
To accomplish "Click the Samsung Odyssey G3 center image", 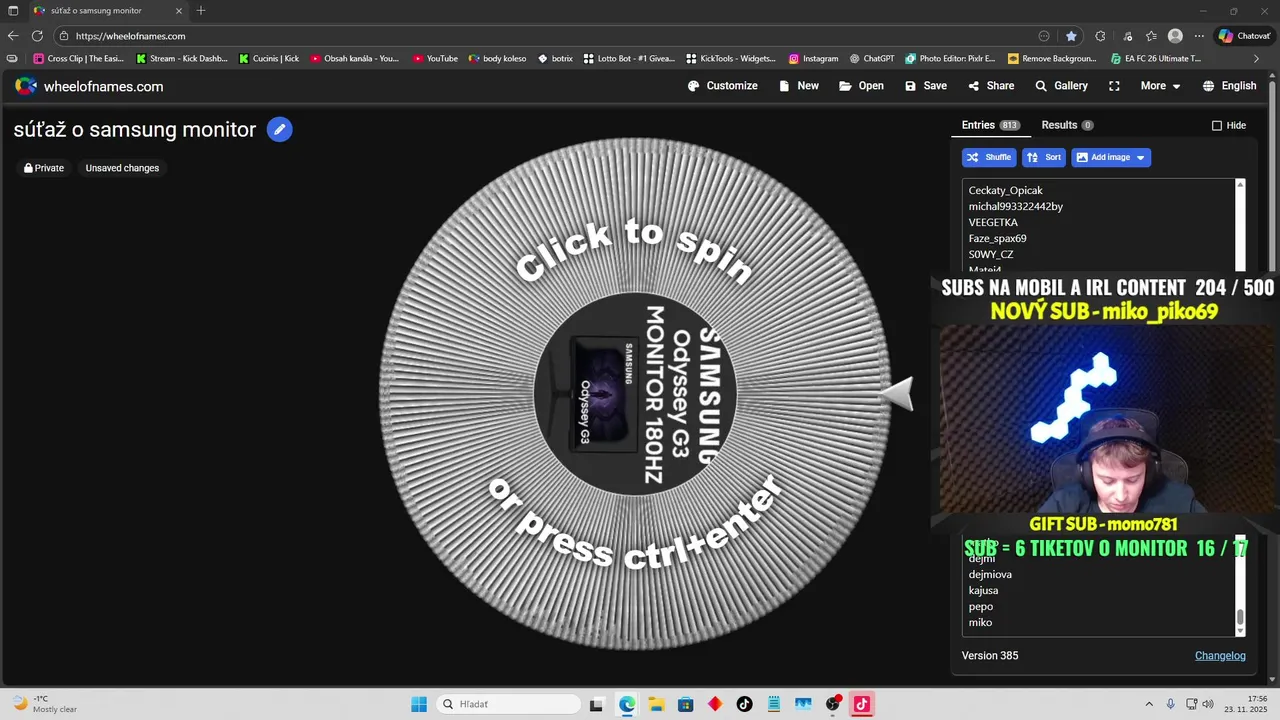I will pos(635,394).
